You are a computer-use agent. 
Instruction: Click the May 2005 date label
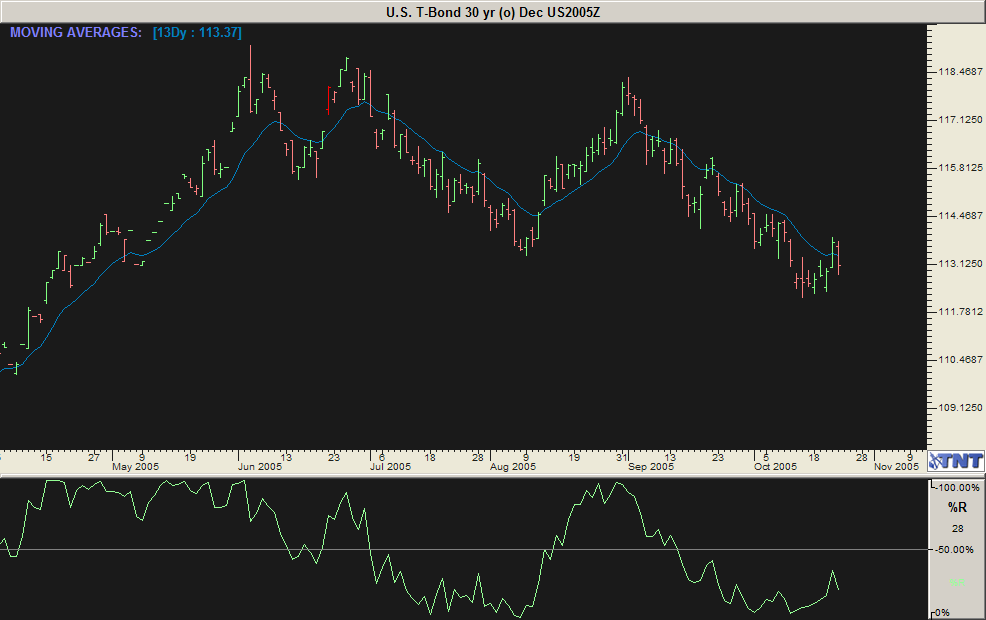coord(135,466)
